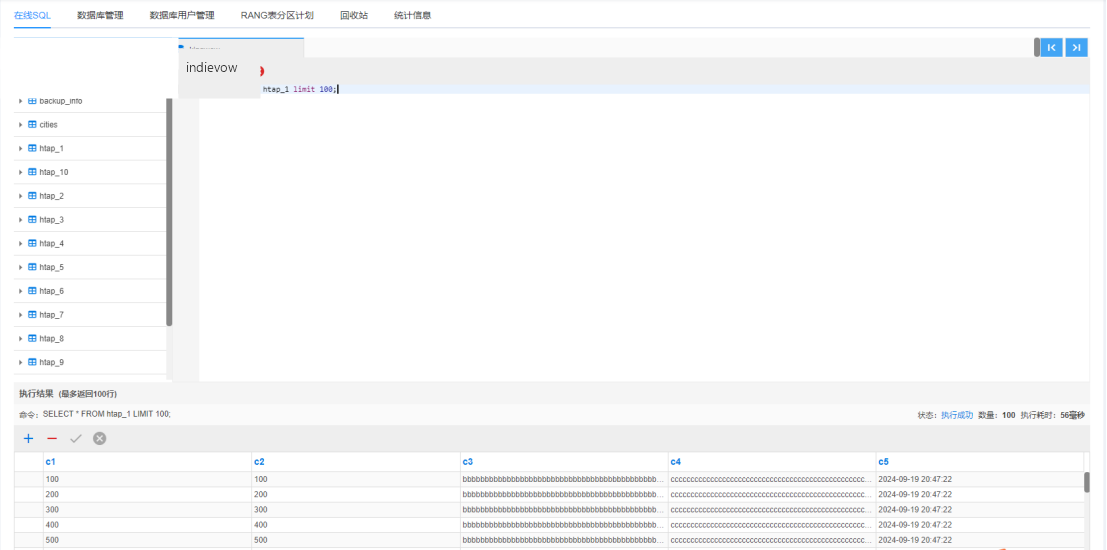Click the execution time 56毫秒 value
1107x550 pixels.
coord(1072,415)
